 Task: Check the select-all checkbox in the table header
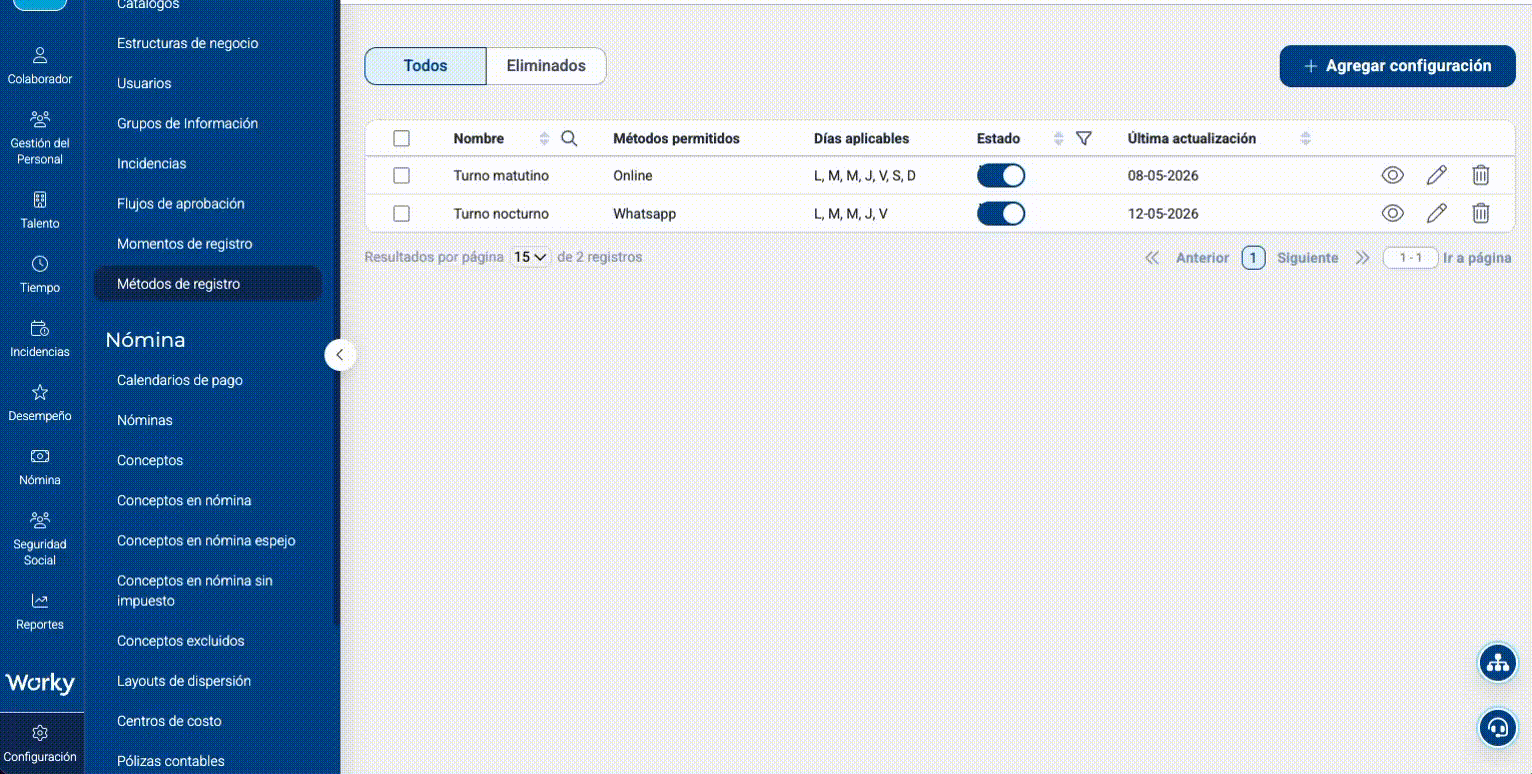tap(402, 139)
